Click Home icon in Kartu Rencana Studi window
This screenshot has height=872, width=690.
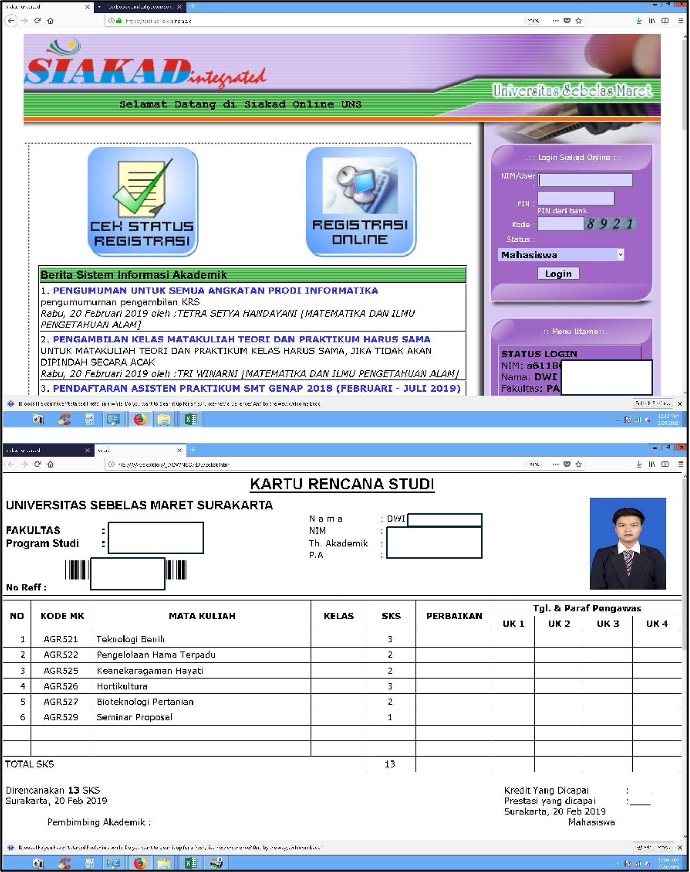[51, 464]
